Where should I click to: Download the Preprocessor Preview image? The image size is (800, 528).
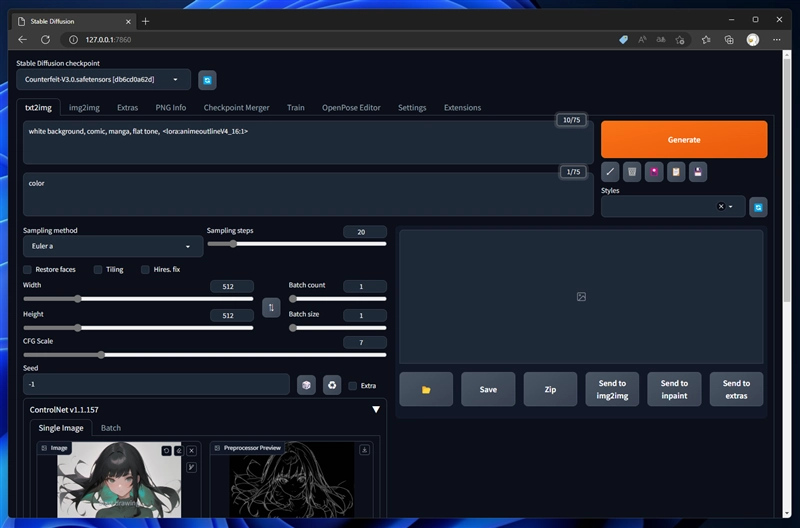364,450
